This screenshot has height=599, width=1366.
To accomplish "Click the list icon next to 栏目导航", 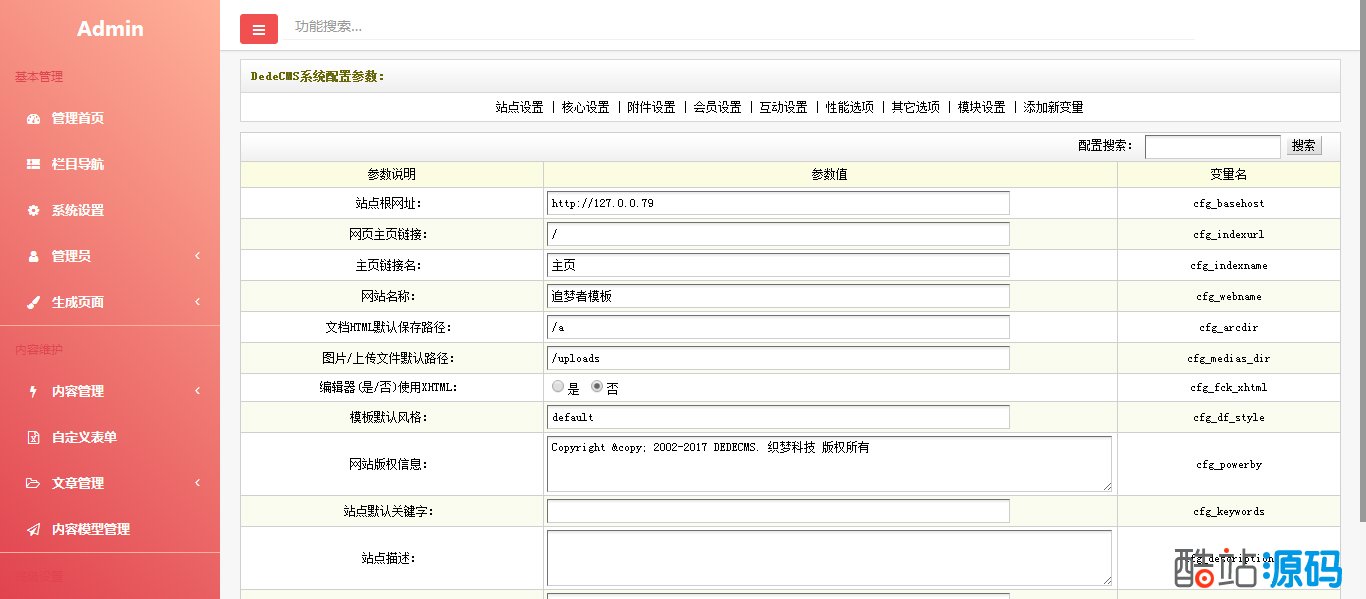I will pyautogui.click(x=33, y=164).
